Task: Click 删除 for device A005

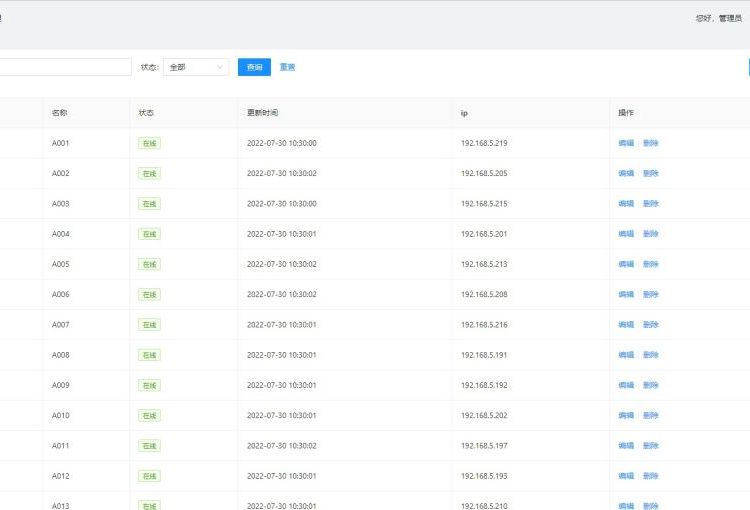Action: point(651,264)
